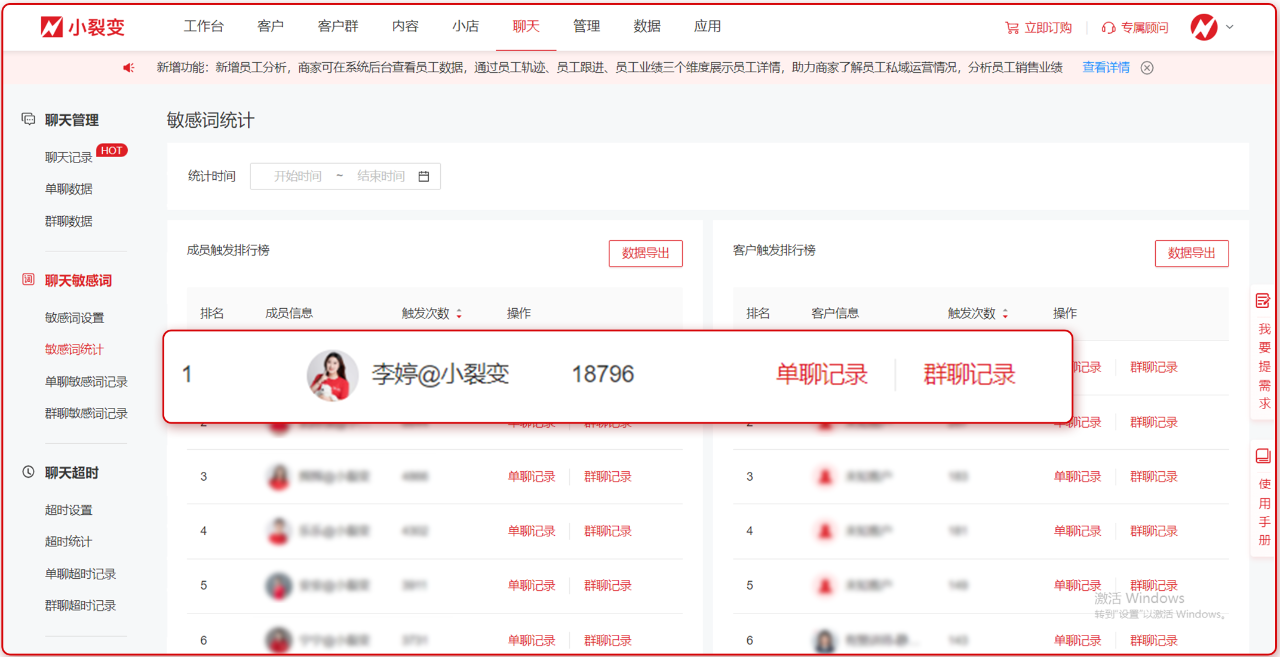
Task: Switch to the 客户群 top tab
Action: 337,27
